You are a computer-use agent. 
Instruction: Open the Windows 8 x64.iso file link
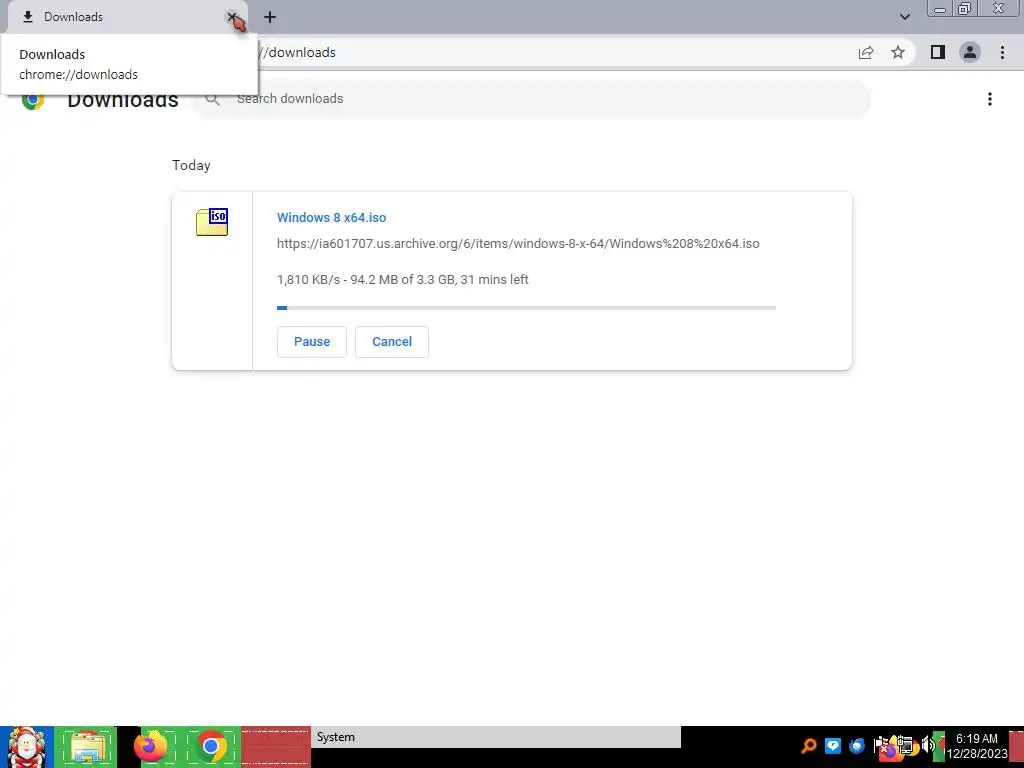(331, 217)
